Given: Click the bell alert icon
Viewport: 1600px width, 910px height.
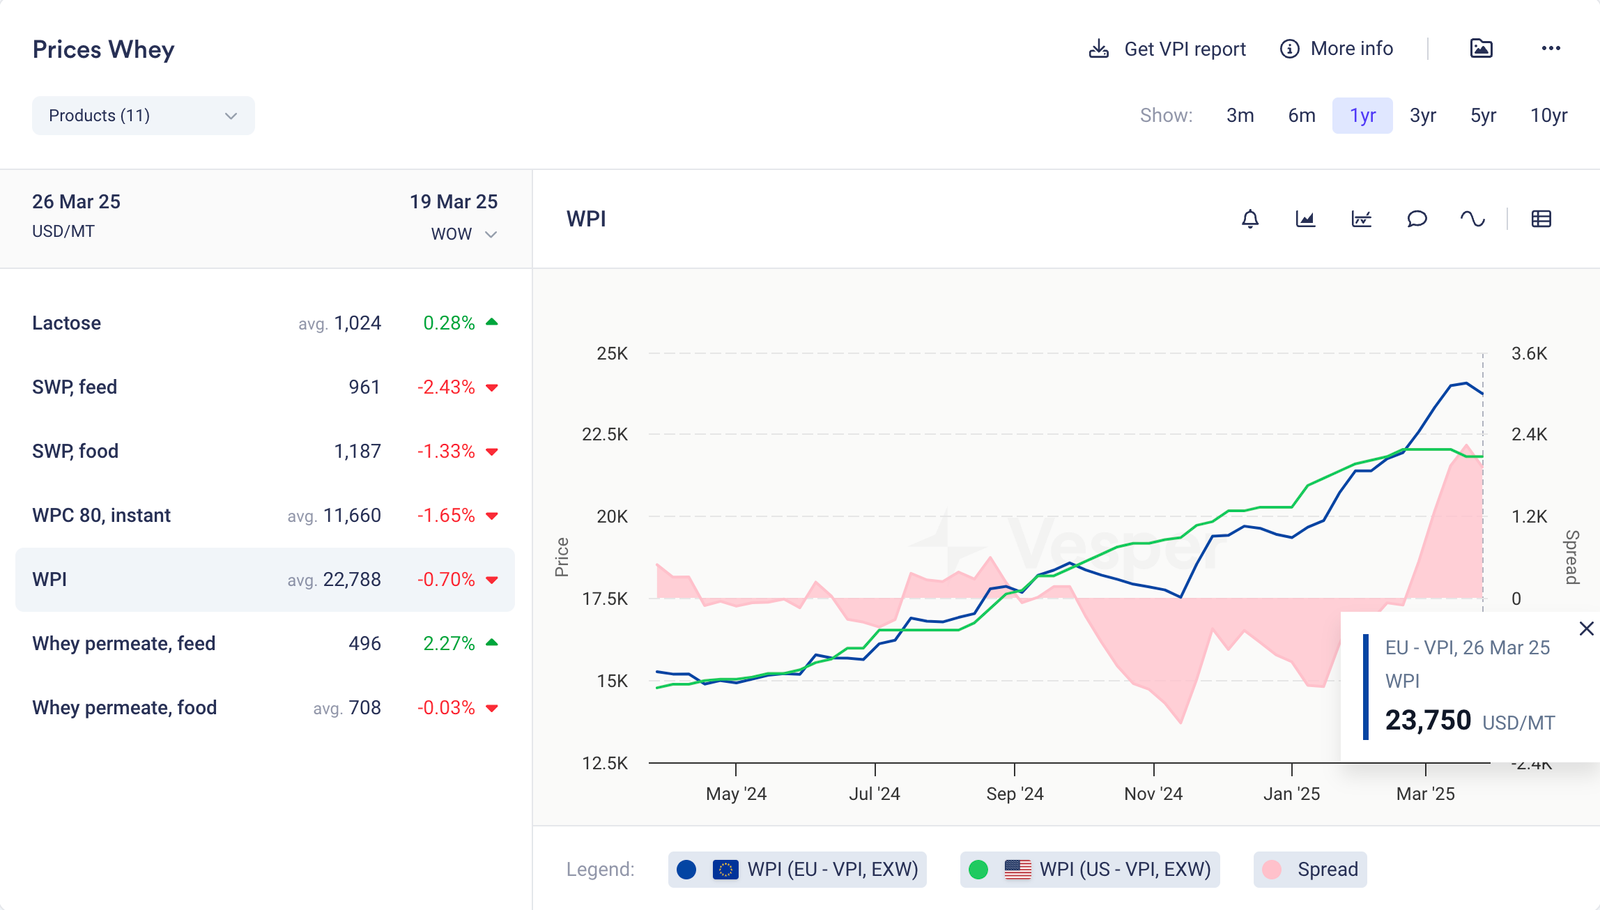Looking at the screenshot, I should [1250, 219].
